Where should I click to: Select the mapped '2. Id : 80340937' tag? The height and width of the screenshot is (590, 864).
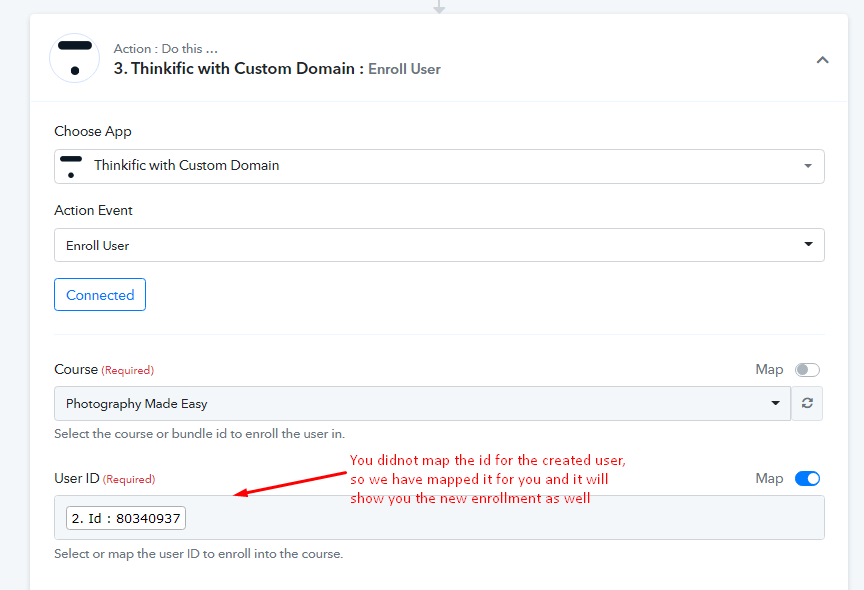point(126,518)
